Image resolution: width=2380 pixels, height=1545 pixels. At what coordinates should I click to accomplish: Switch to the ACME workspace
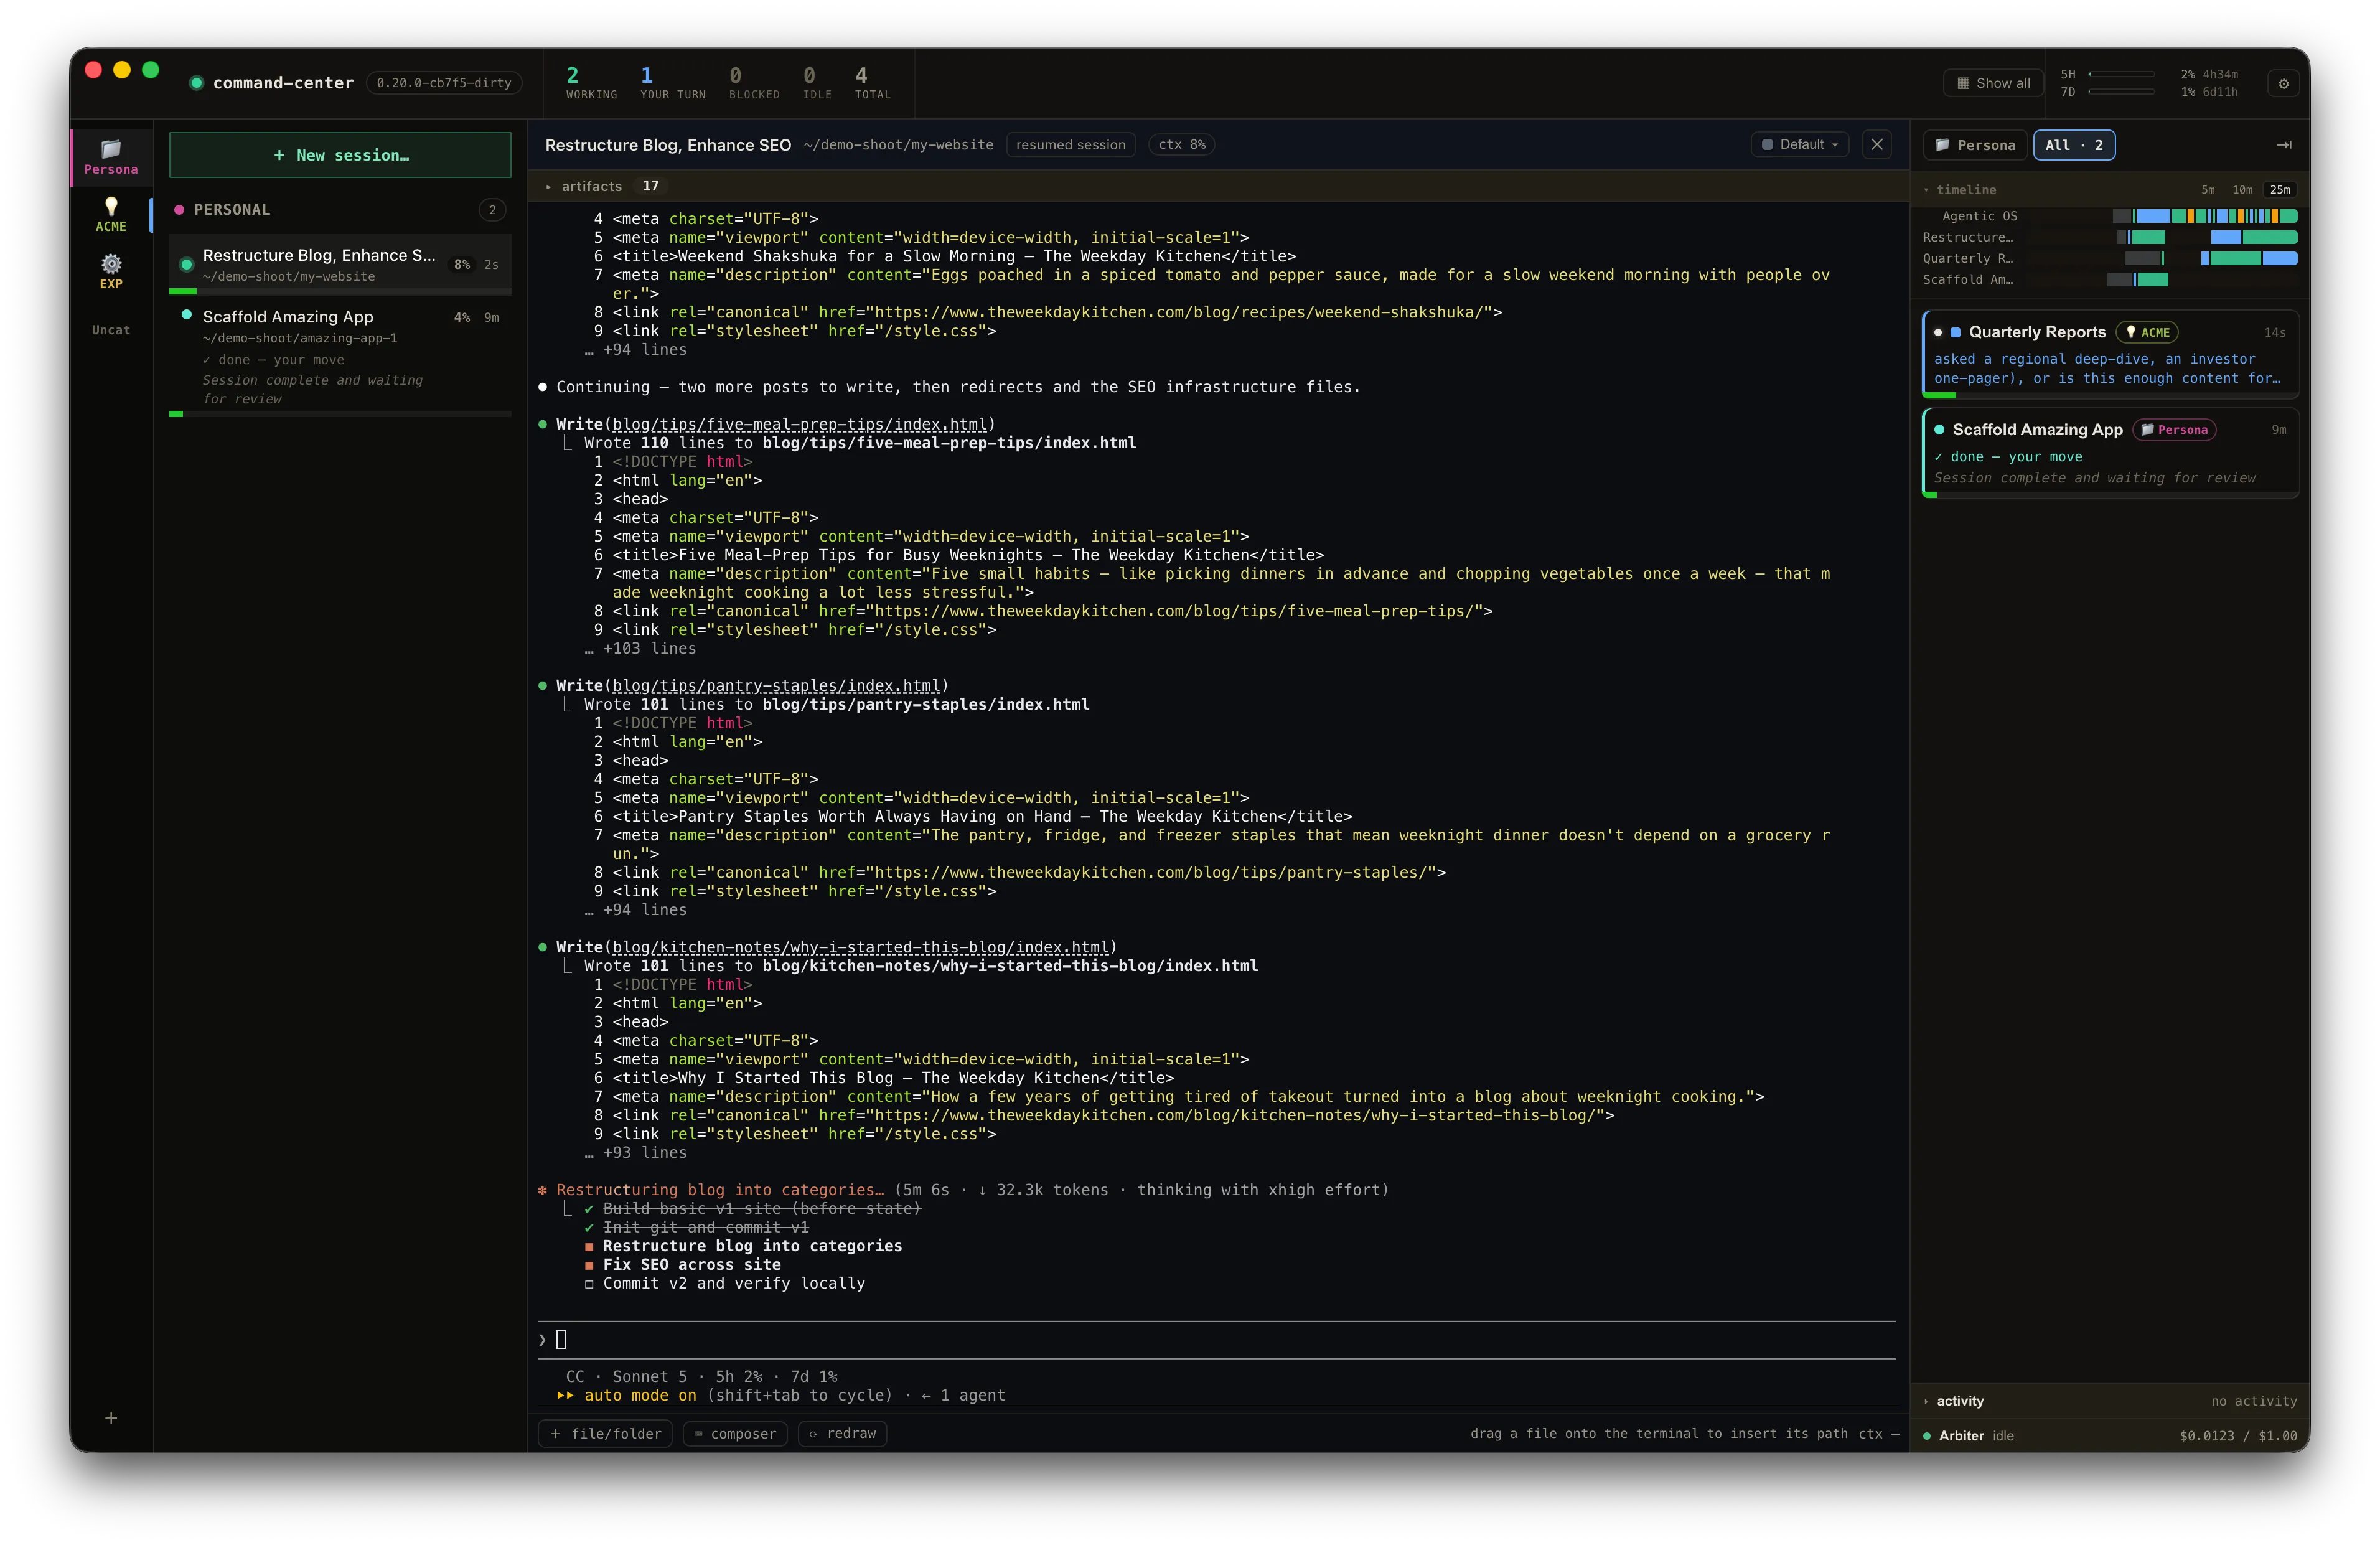click(111, 215)
